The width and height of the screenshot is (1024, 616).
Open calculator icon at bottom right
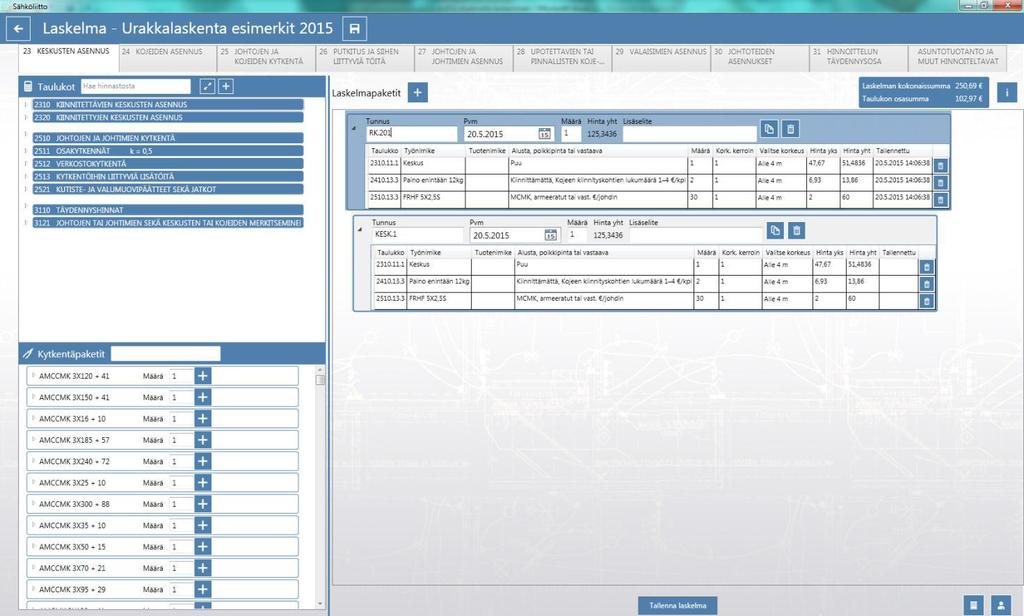pyautogui.click(x=973, y=605)
